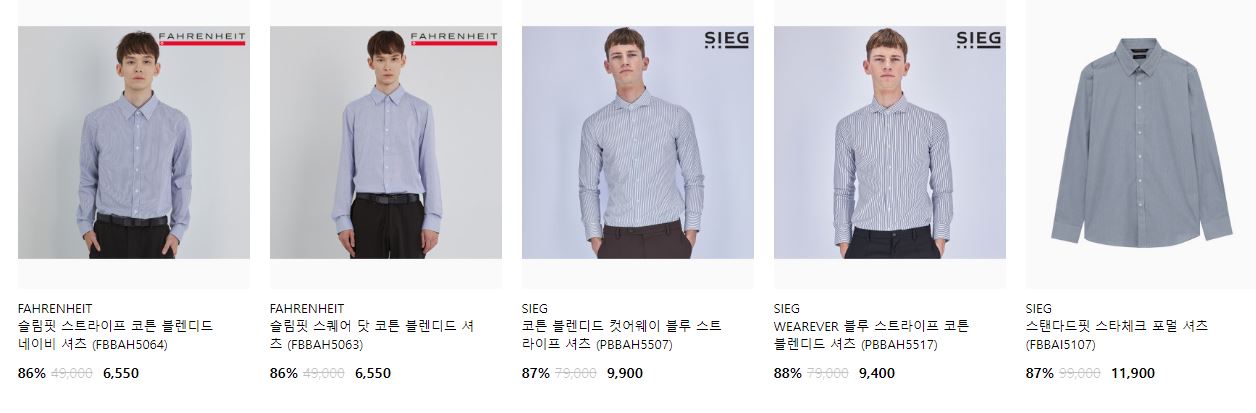Select FAHRENHEIT brand name under second product
1256x413 pixels.
coord(307,309)
